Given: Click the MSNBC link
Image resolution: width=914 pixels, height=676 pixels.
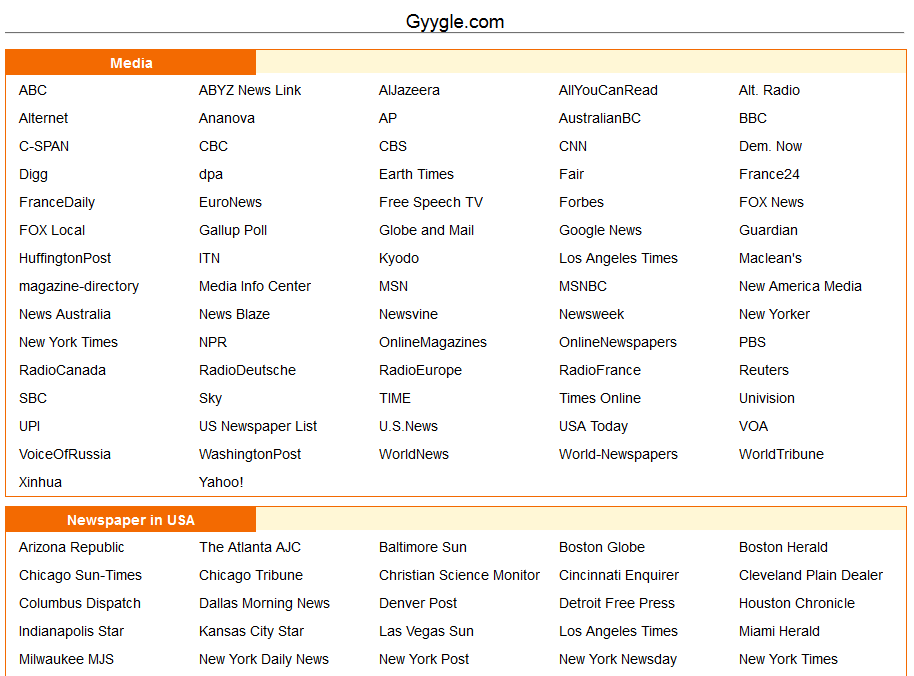Looking at the screenshot, I should [583, 286].
